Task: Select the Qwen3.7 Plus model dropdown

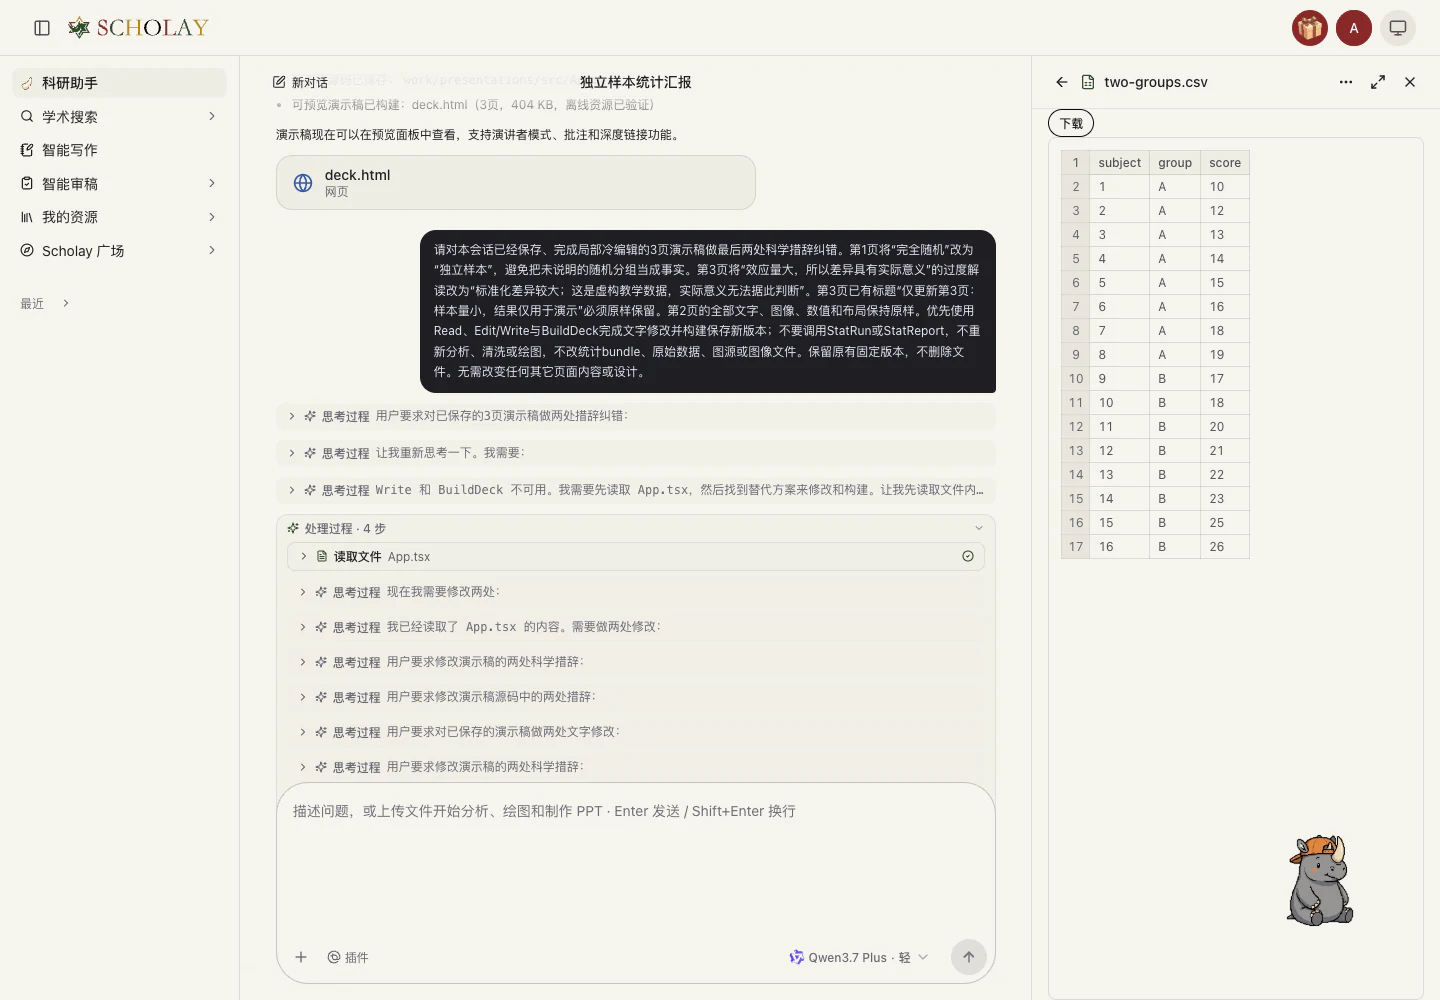Action: pos(859,957)
